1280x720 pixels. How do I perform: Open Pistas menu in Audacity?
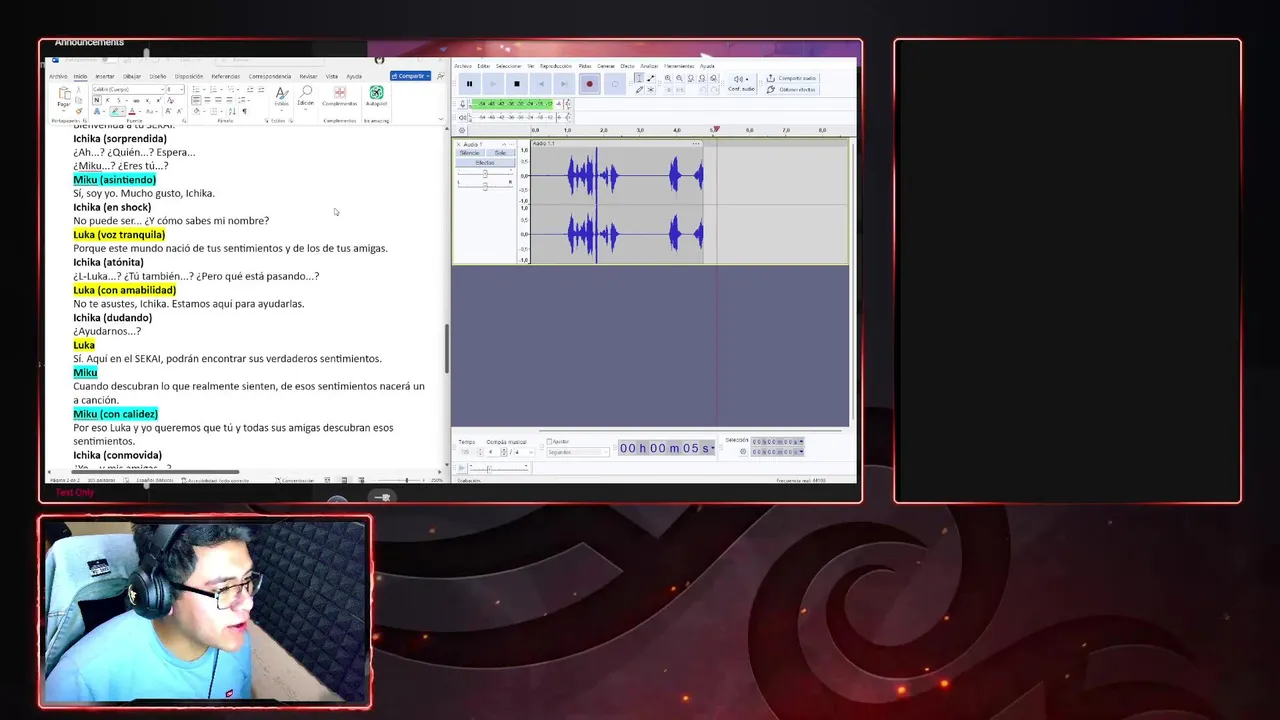(x=586, y=66)
